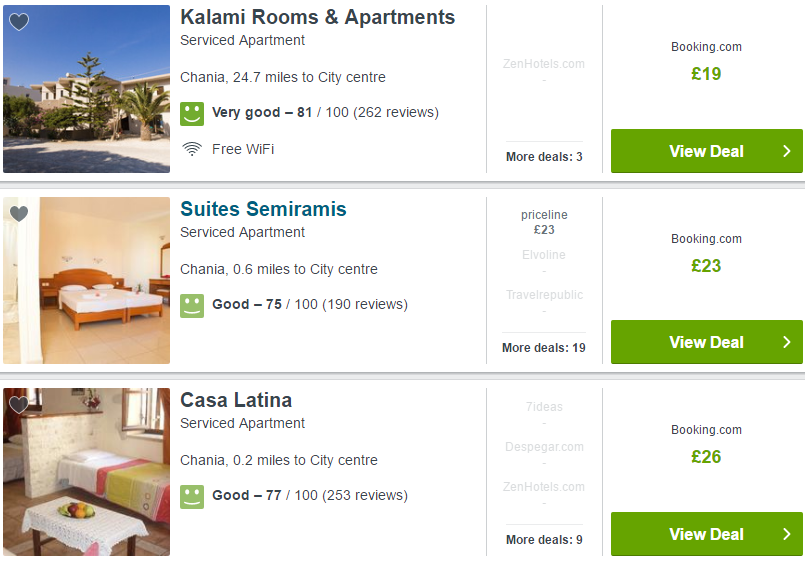Click the green smiley rating icon for Kalami
The image size is (805, 561).
click(192, 114)
